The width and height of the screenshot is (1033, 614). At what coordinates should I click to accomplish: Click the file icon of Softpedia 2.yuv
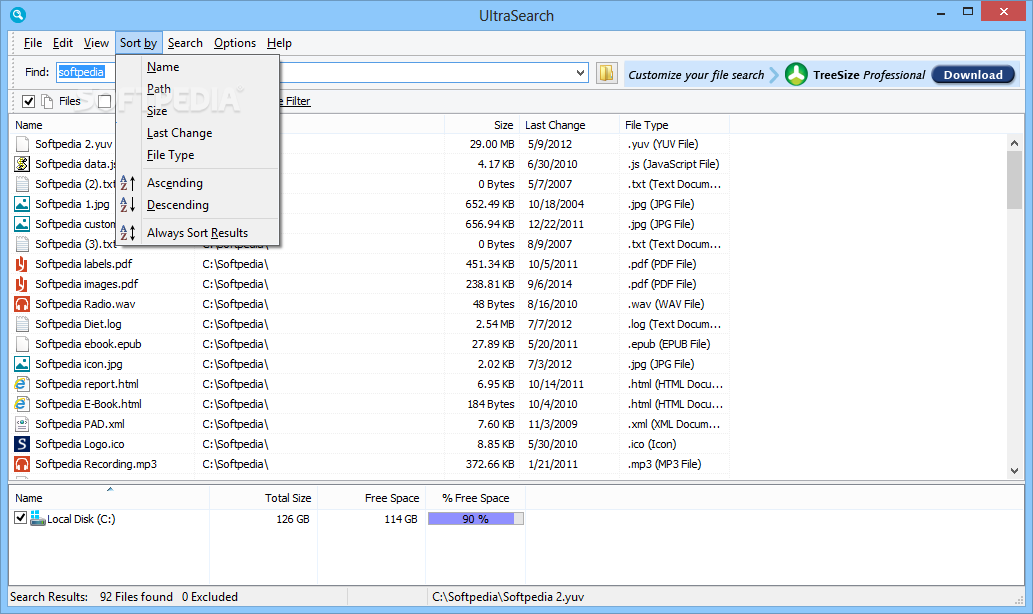click(22, 144)
